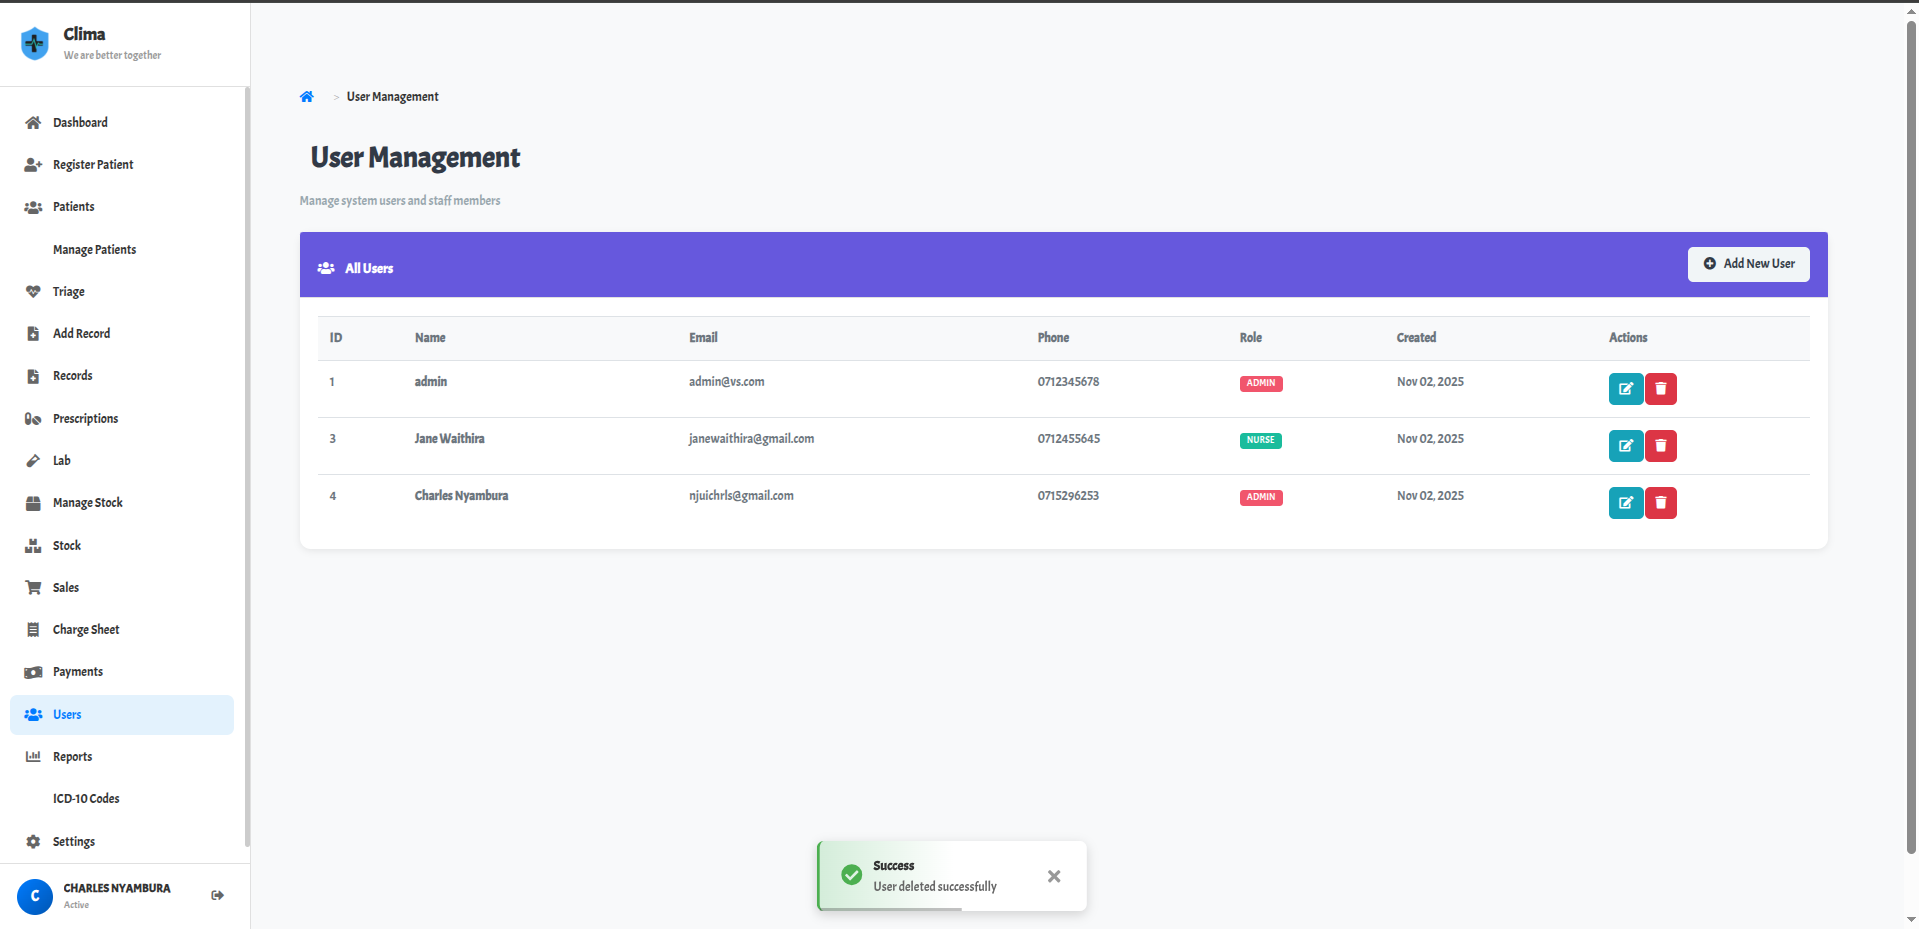Open the Dashboard menu item

point(80,123)
